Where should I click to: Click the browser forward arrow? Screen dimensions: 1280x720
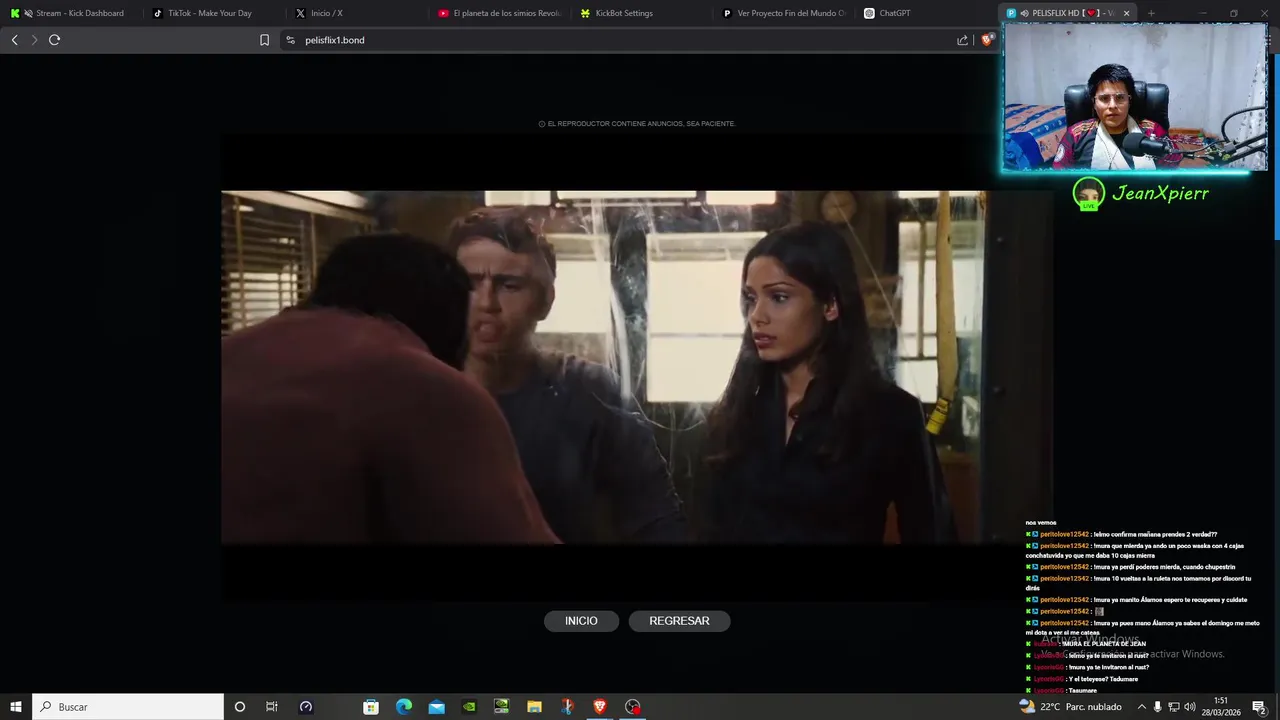(34, 40)
